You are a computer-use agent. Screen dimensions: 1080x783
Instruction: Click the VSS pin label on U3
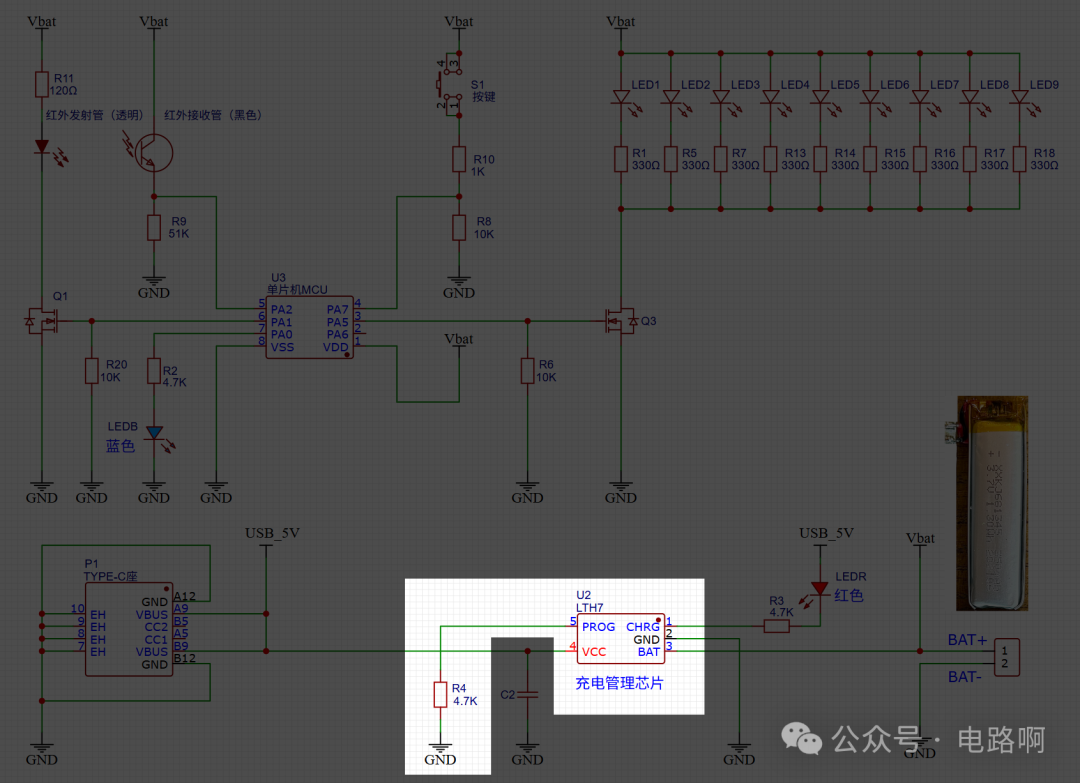point(282,347)
